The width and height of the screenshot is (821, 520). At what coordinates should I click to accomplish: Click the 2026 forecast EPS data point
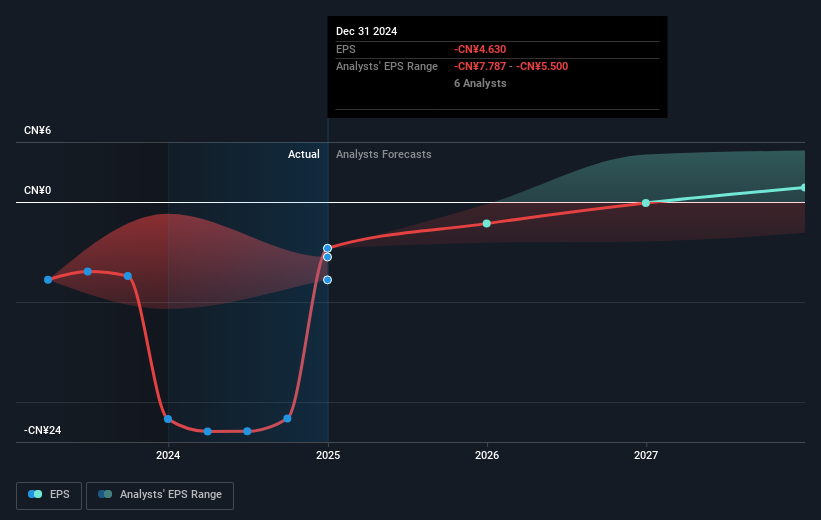[x=486, y=224]
